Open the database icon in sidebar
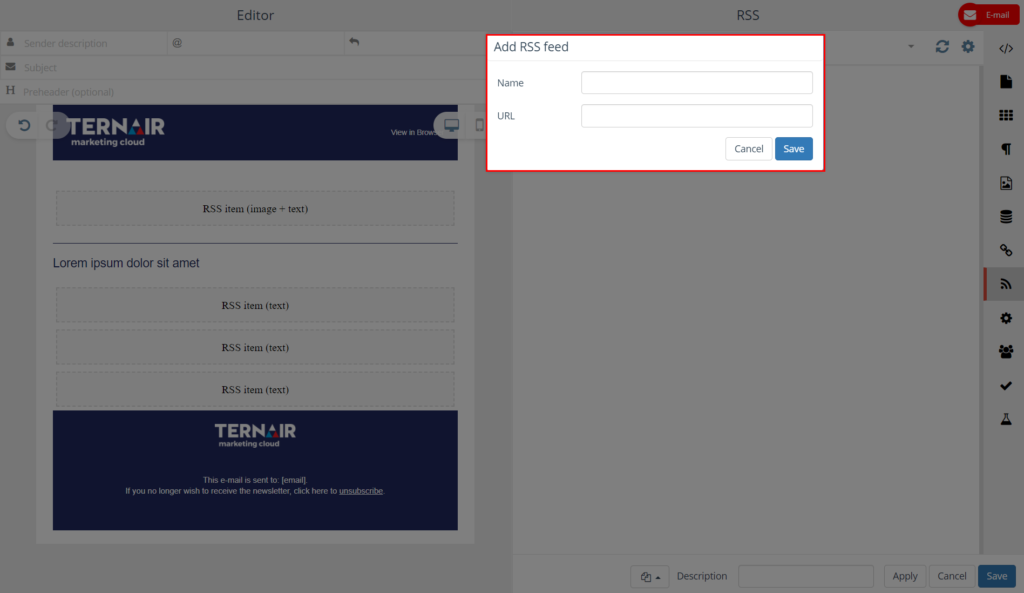 (1006, 217)
